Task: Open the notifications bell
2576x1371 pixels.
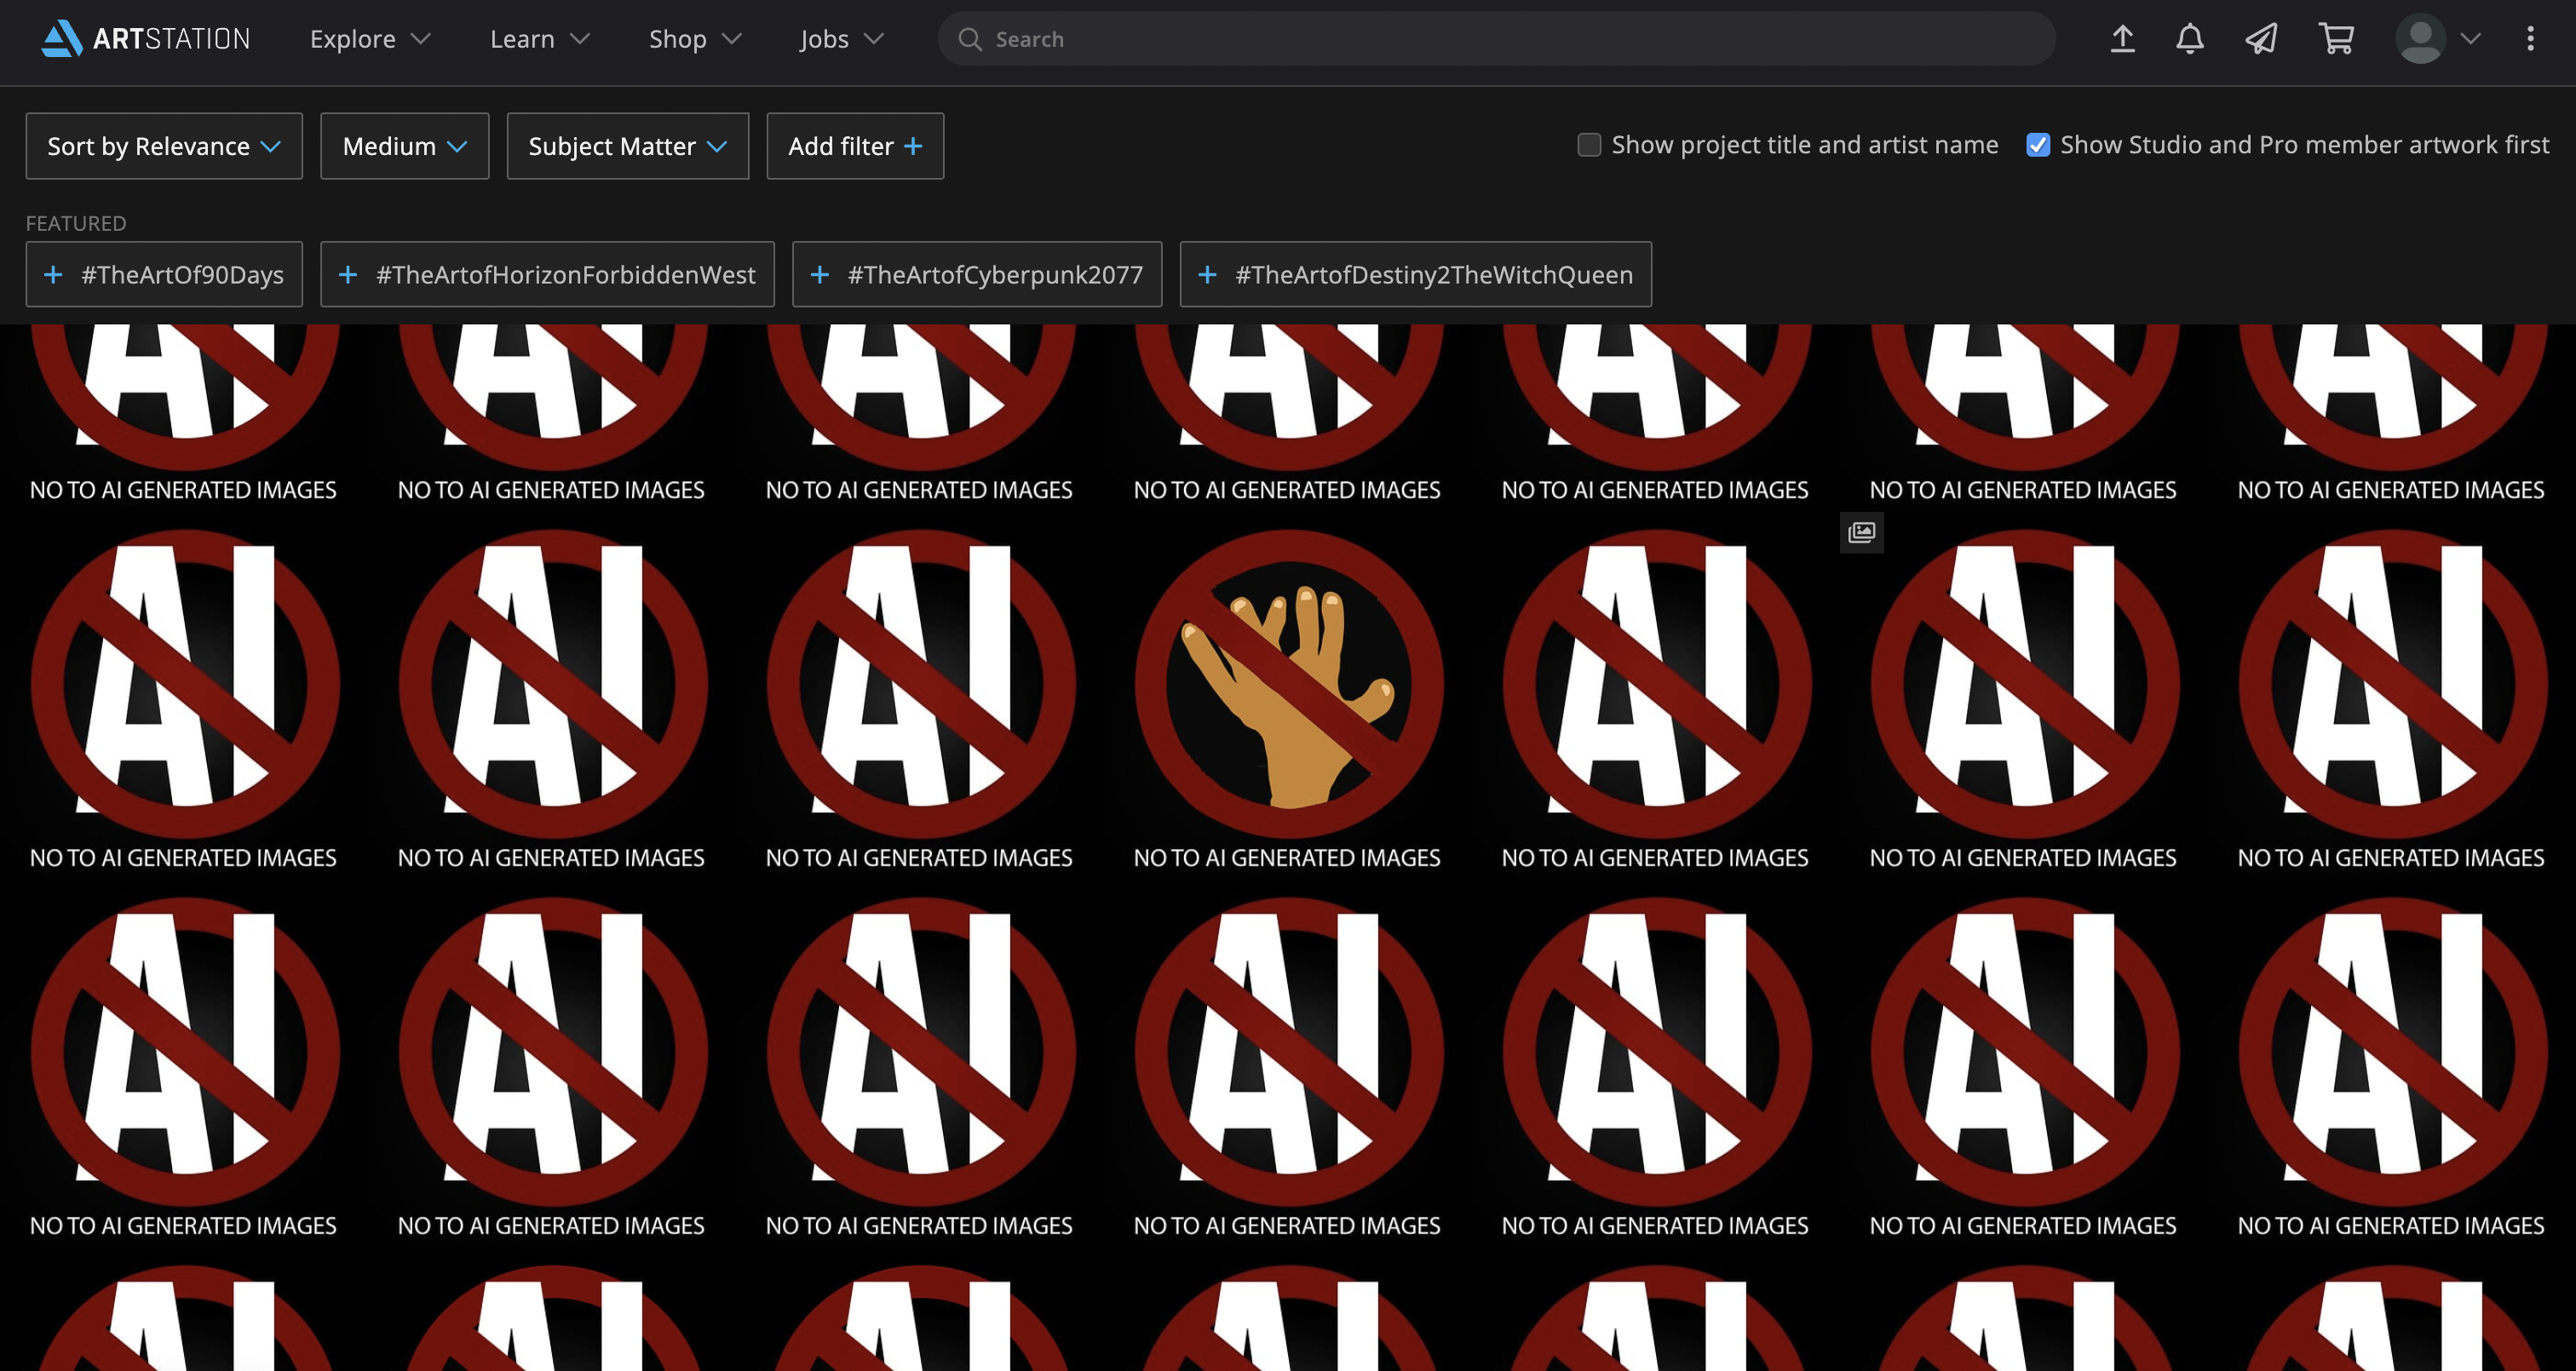Action: [x=2189, y=39]
